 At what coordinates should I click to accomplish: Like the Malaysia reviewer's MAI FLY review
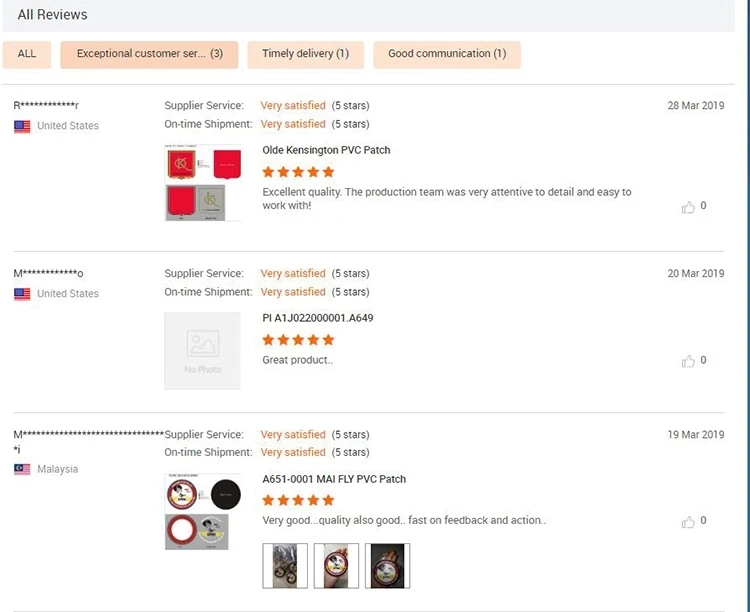688,522
